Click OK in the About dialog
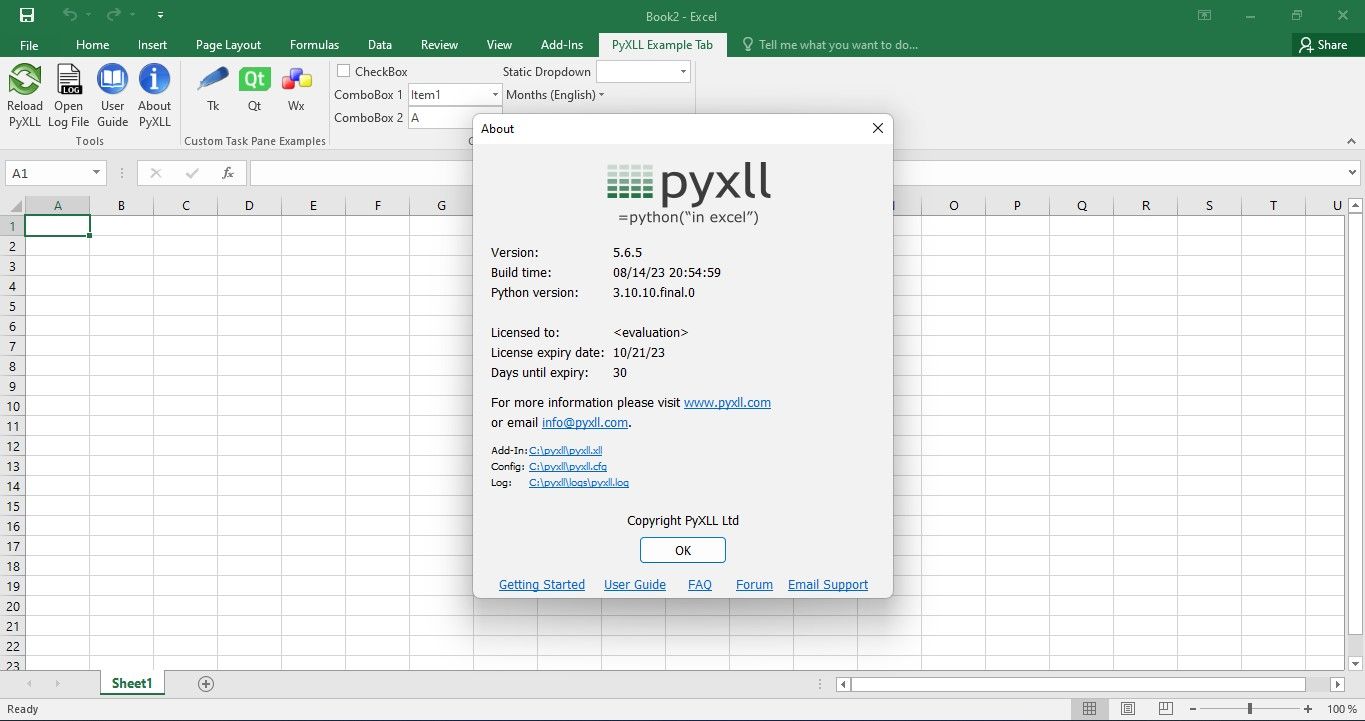The height and width of the screenshot is (721, 1365). 682,550
